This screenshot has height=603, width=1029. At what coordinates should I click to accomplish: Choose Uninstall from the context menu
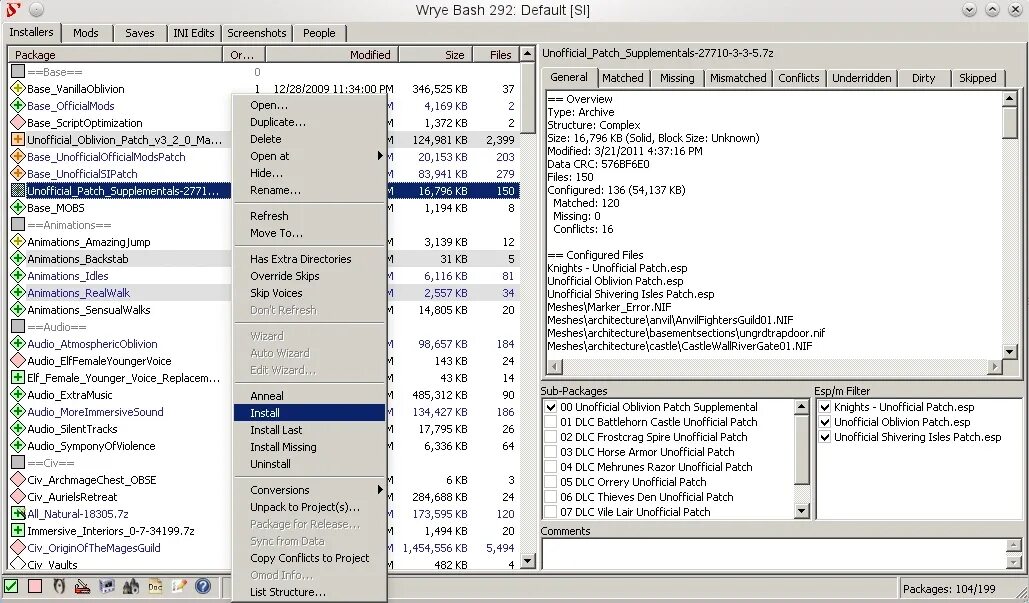click(309, 464)
